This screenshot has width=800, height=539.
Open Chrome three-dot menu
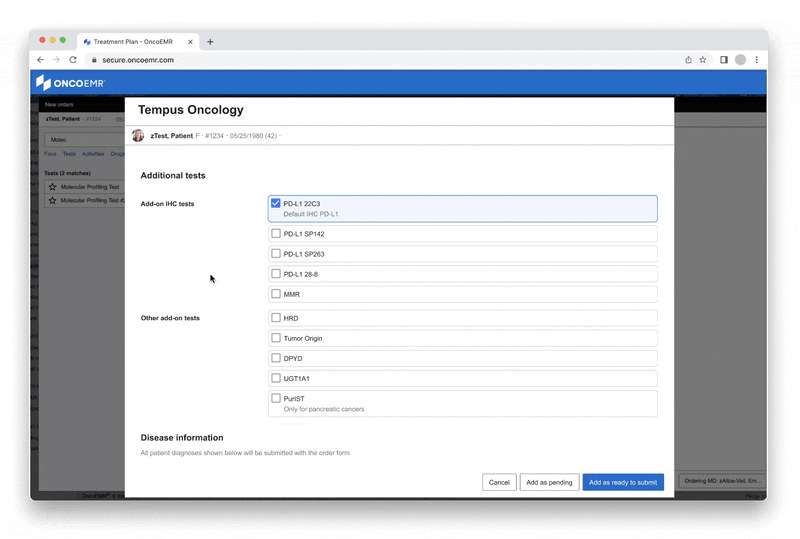point(757,60)
